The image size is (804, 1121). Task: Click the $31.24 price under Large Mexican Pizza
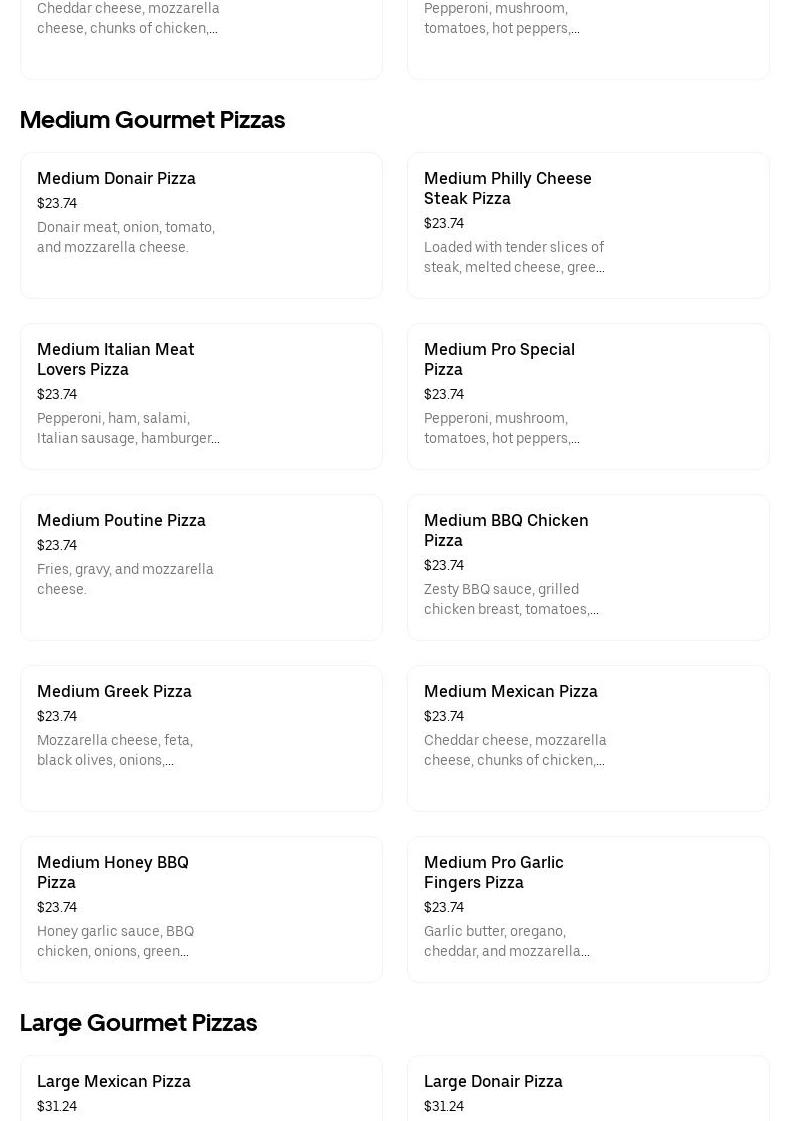(x=57, y=1107)
